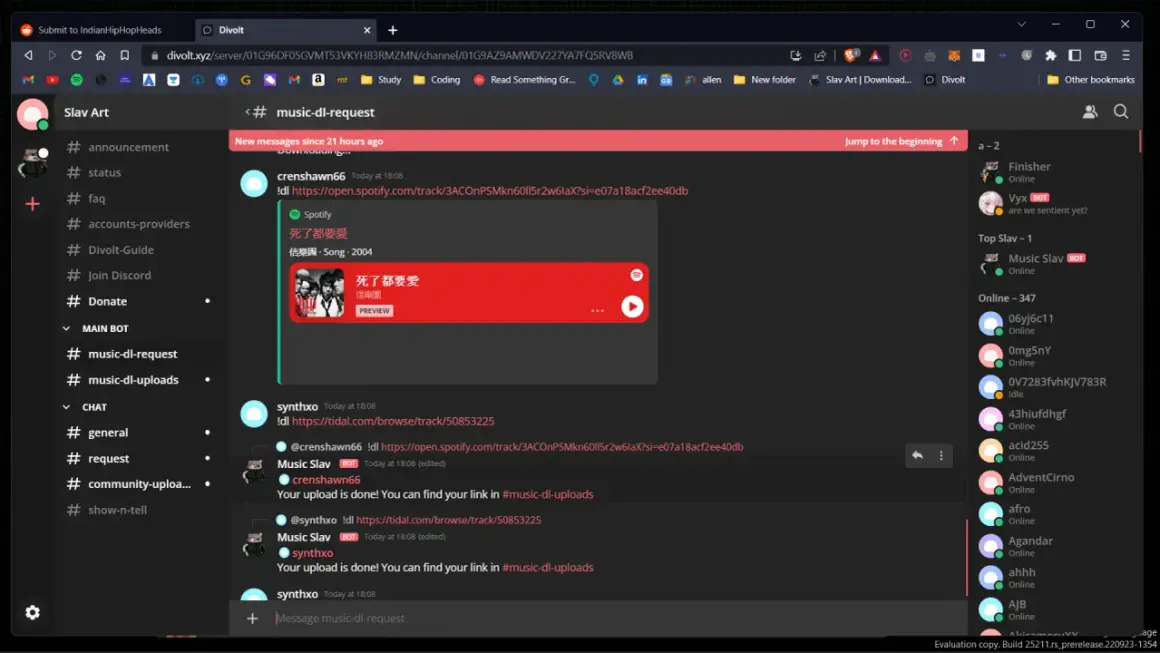Open Other bookmarks folder
This screenshot has width=1160, height=653.
coord(1090,80)
